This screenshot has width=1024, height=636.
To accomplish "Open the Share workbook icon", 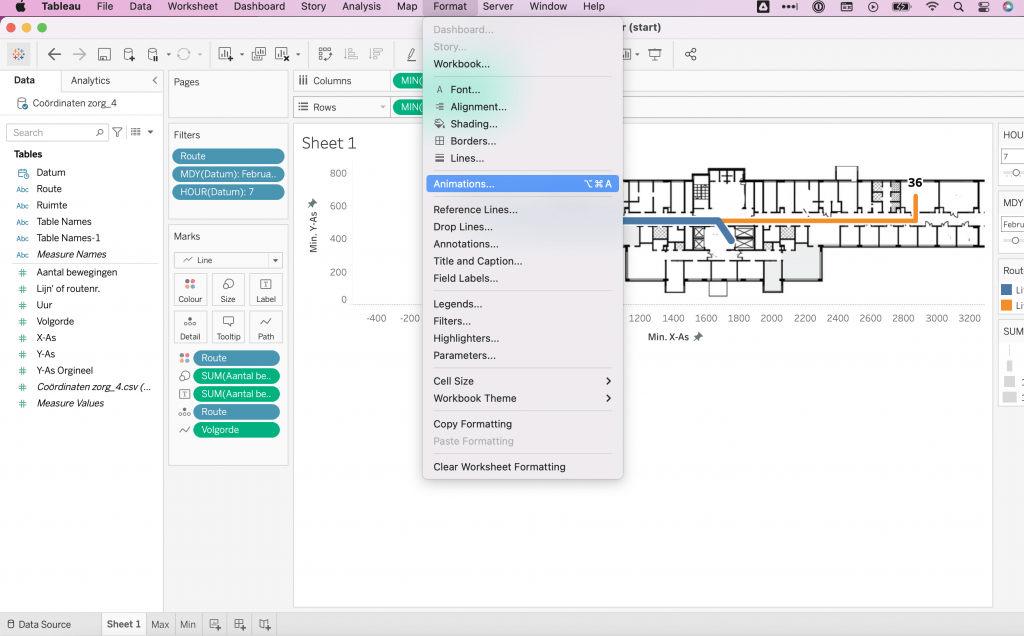I will (690, 54).
